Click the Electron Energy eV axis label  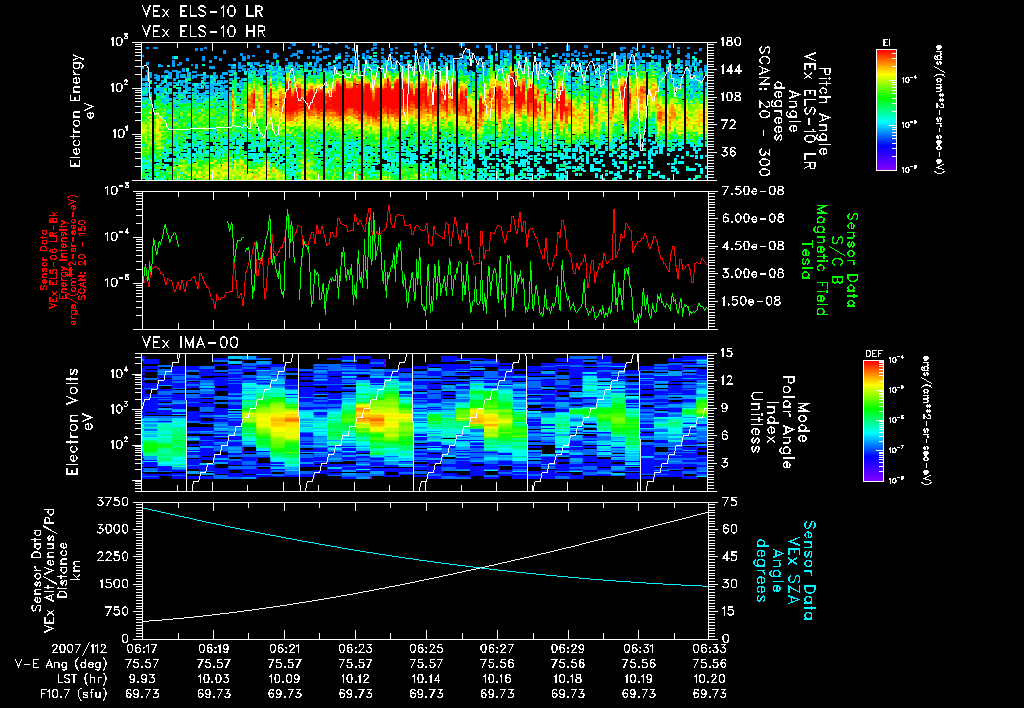point(83,111)
